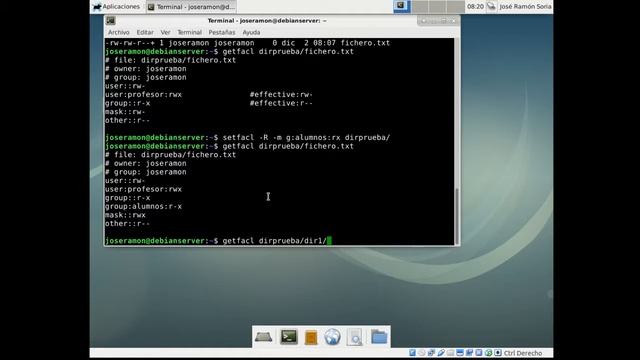The width and height of the screenshot is (640, 360).
Task: Click the 'group:alumnos:r-x' output line
Action: tap(143, 207)
